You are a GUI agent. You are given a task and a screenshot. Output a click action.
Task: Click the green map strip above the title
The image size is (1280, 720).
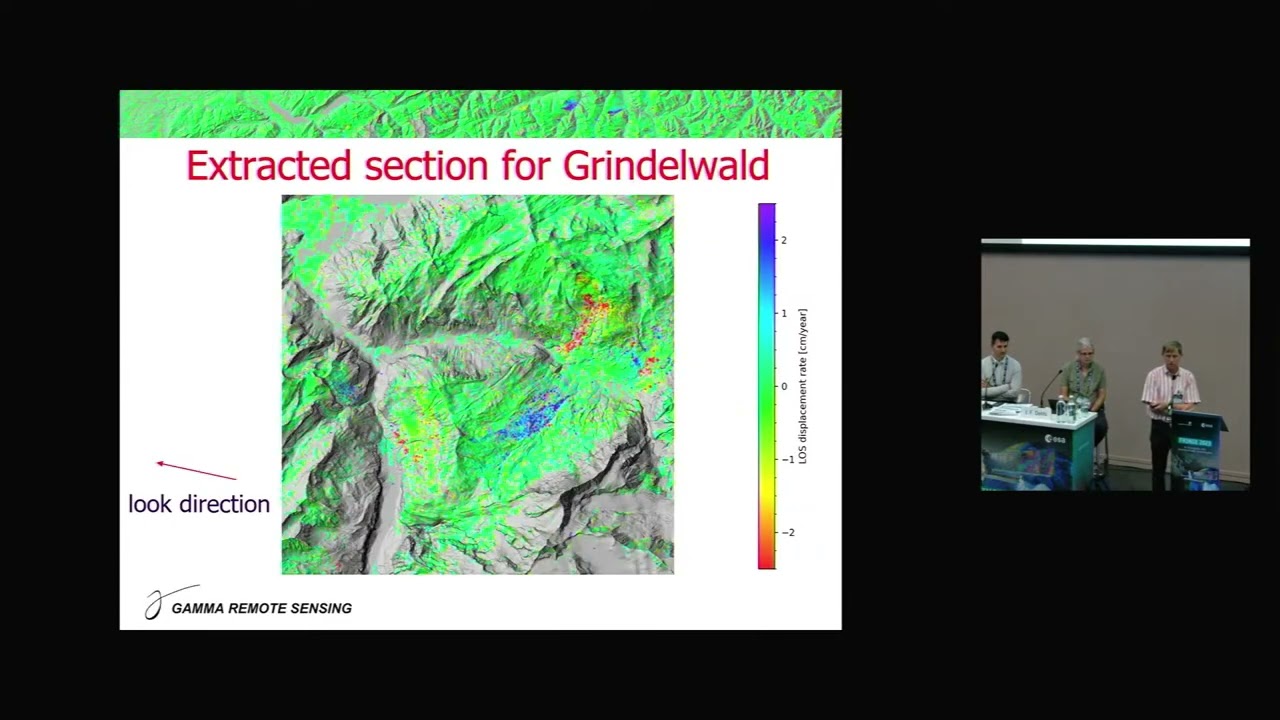click(x=480, y=113)
